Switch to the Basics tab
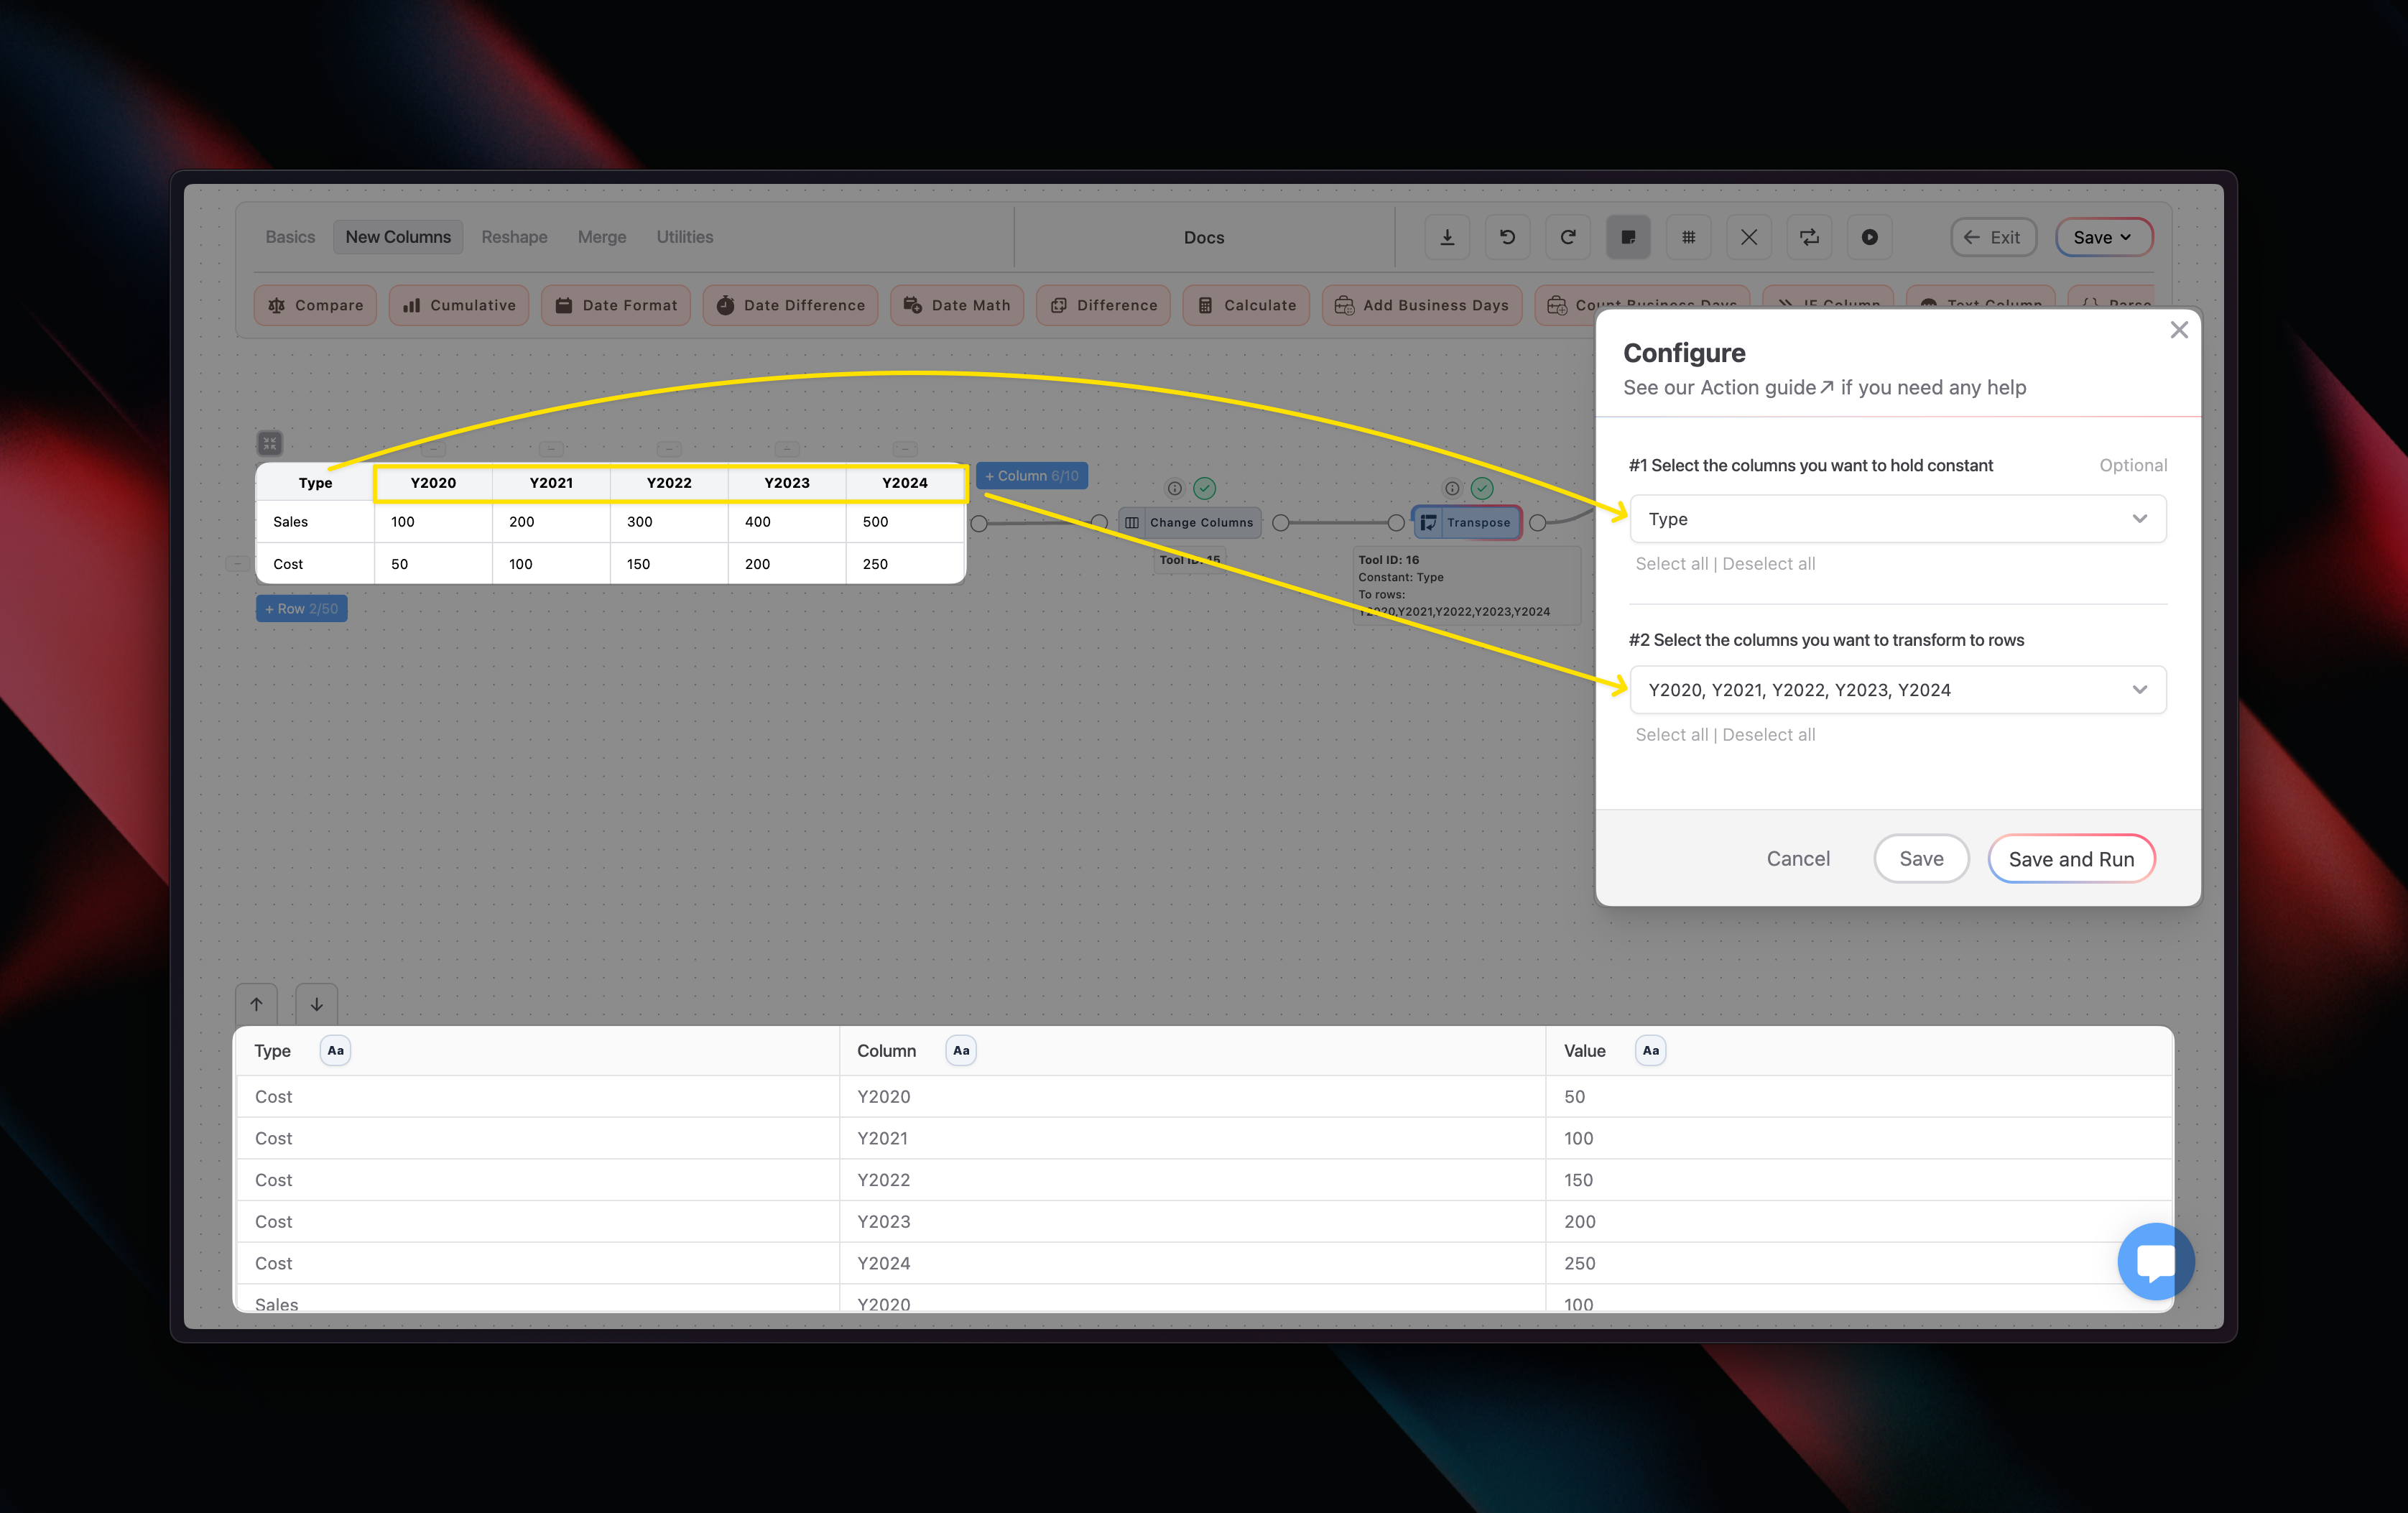Viewport: 2408px width, 1513px height. tap(290, 237)
